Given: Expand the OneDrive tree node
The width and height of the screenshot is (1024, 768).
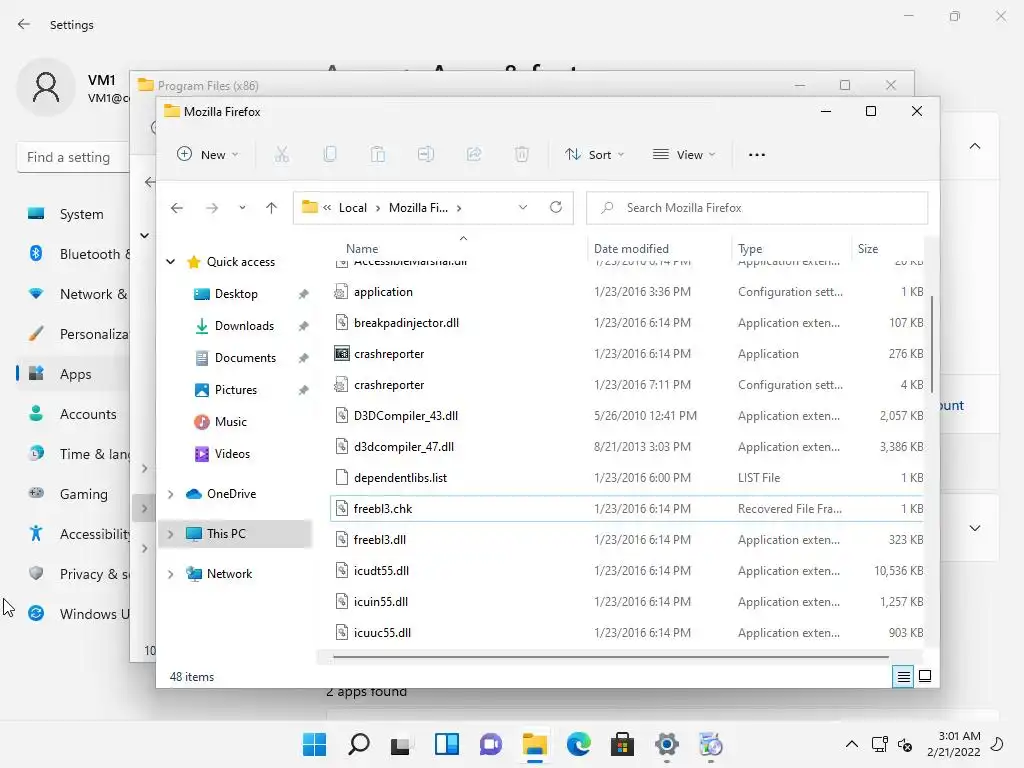Looking at the screenshot, I should coord(170,494).
